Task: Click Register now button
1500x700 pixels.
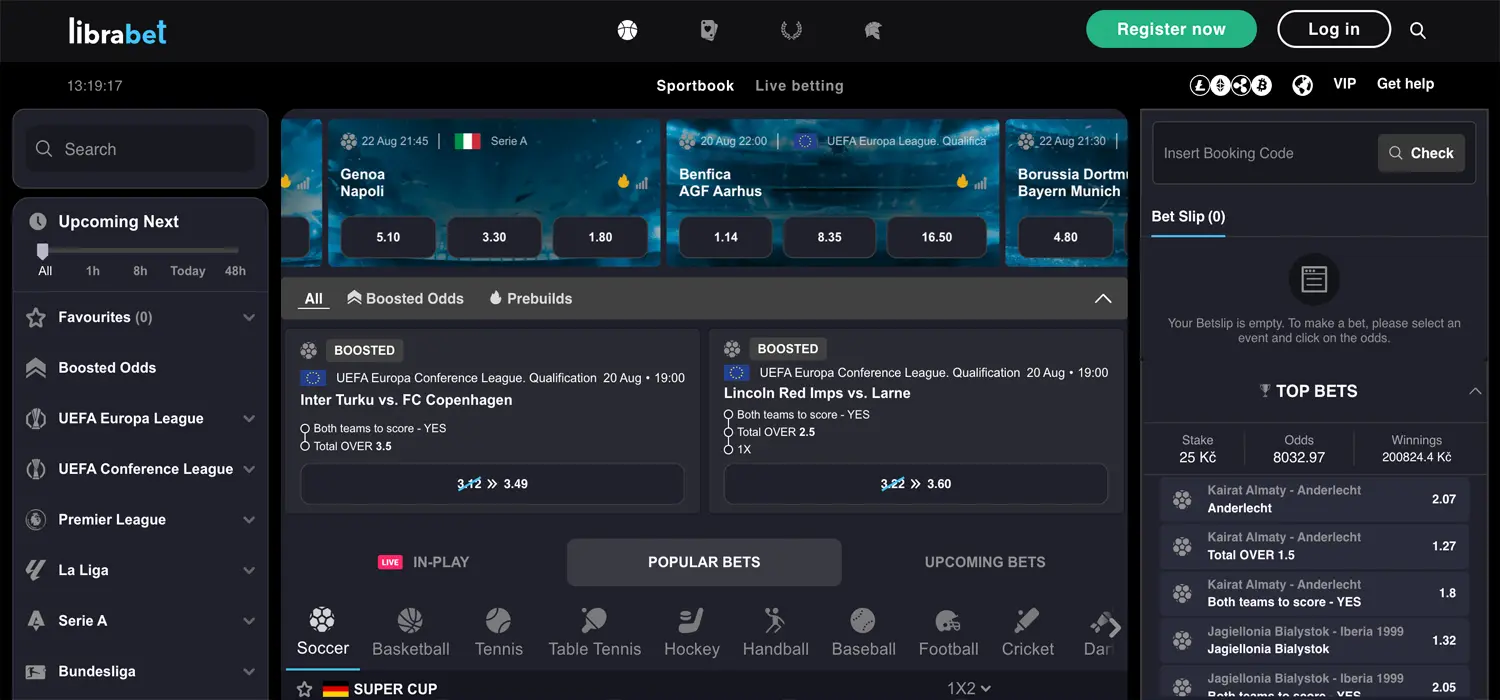Action: click(1171, 30)
